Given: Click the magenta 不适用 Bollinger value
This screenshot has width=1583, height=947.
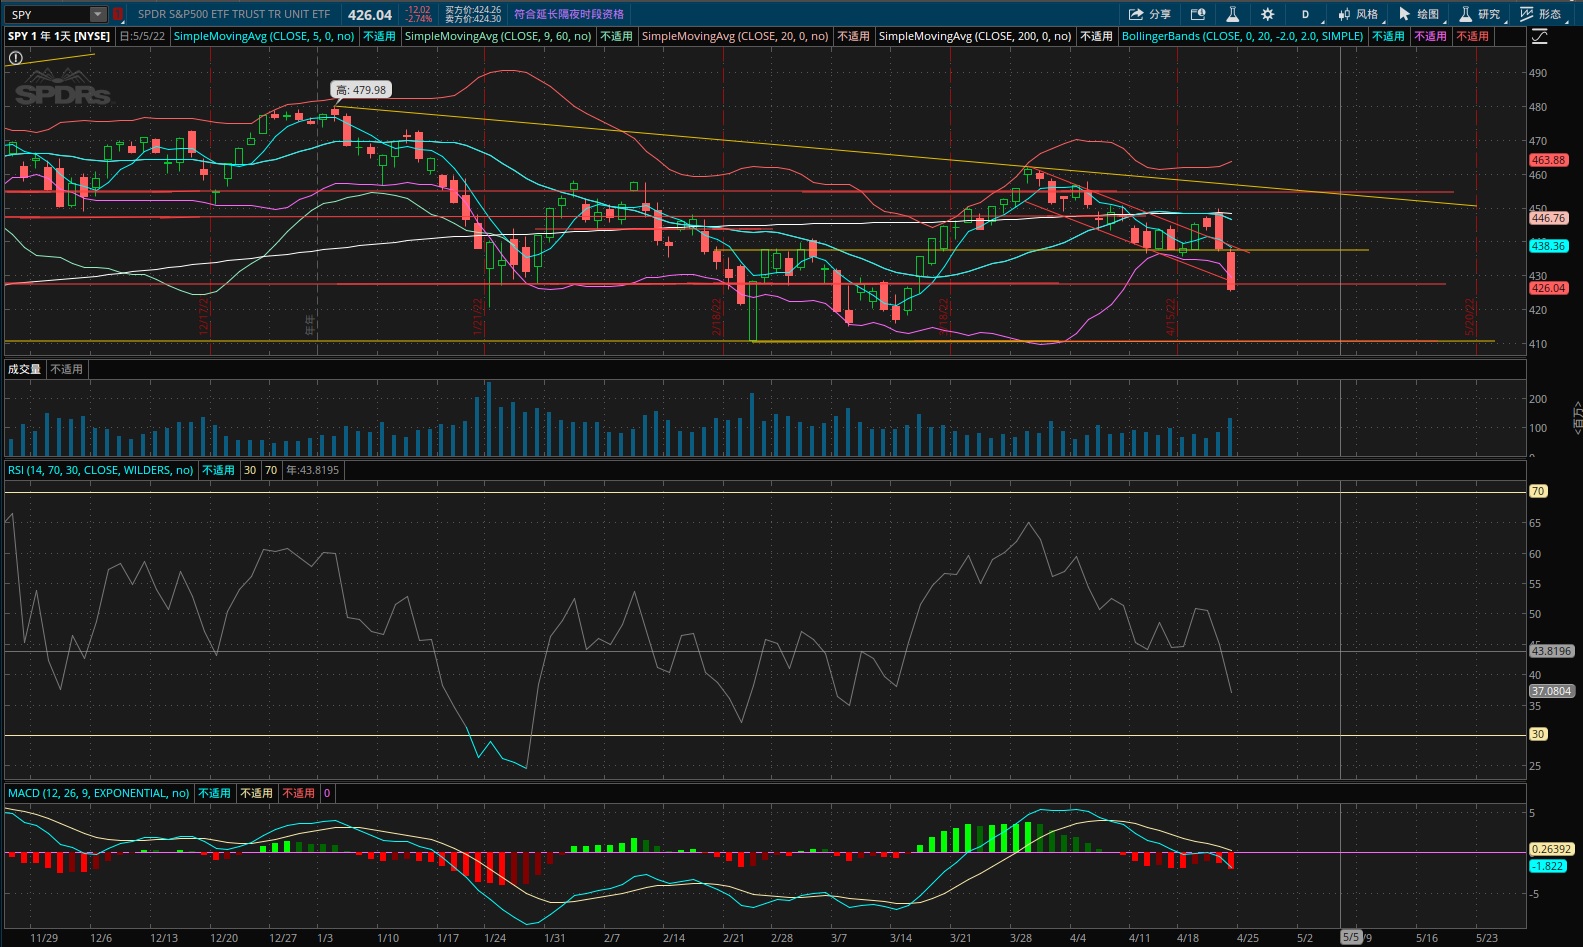Looking at the screenshot, I should [1430, 36].
